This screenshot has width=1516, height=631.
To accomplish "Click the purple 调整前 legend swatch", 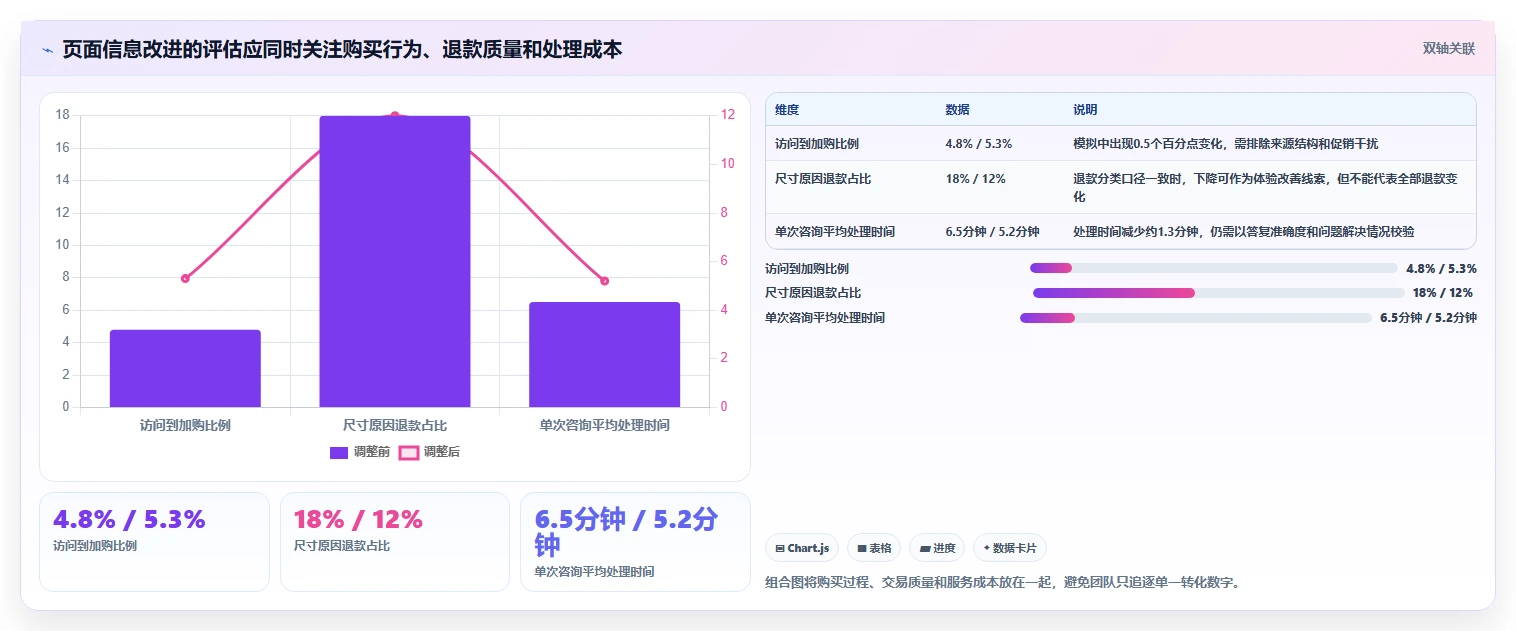I will pyautogui.click(x=339, y=452).
